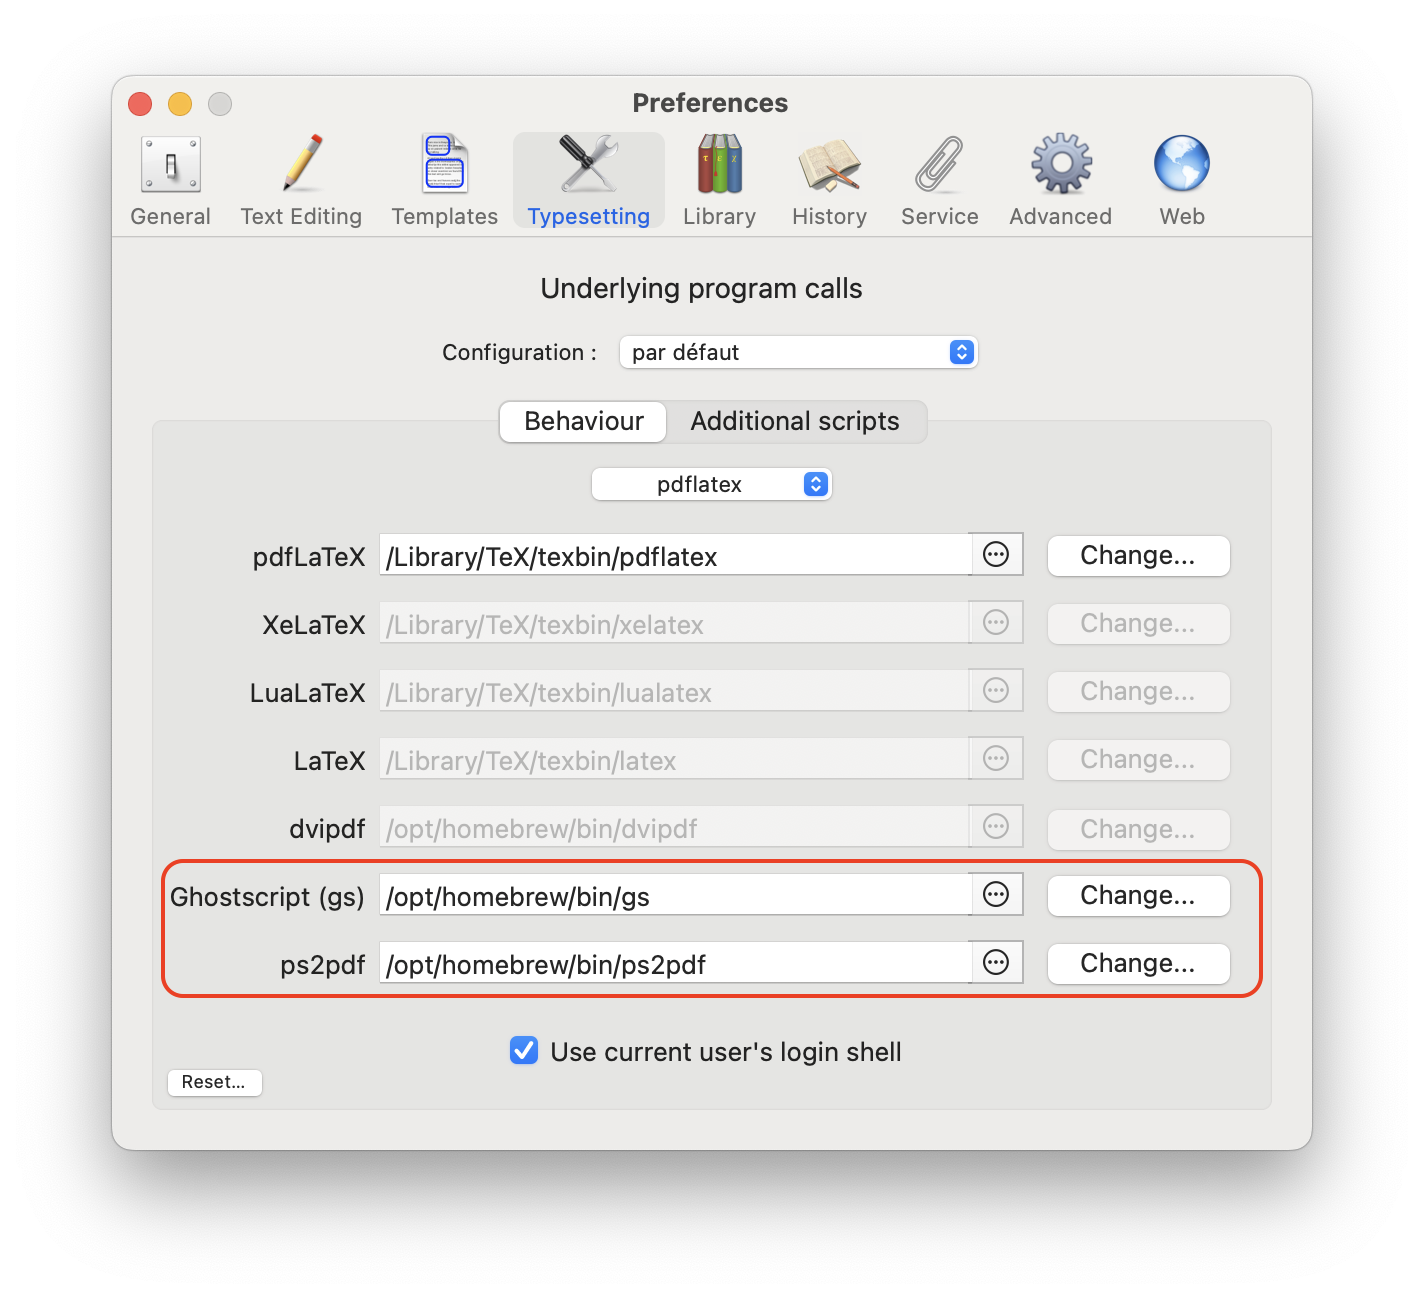Click the ellipsis button in the LaTeX row
This screenshot has height=1298, width=1424.
click(996, 759)
